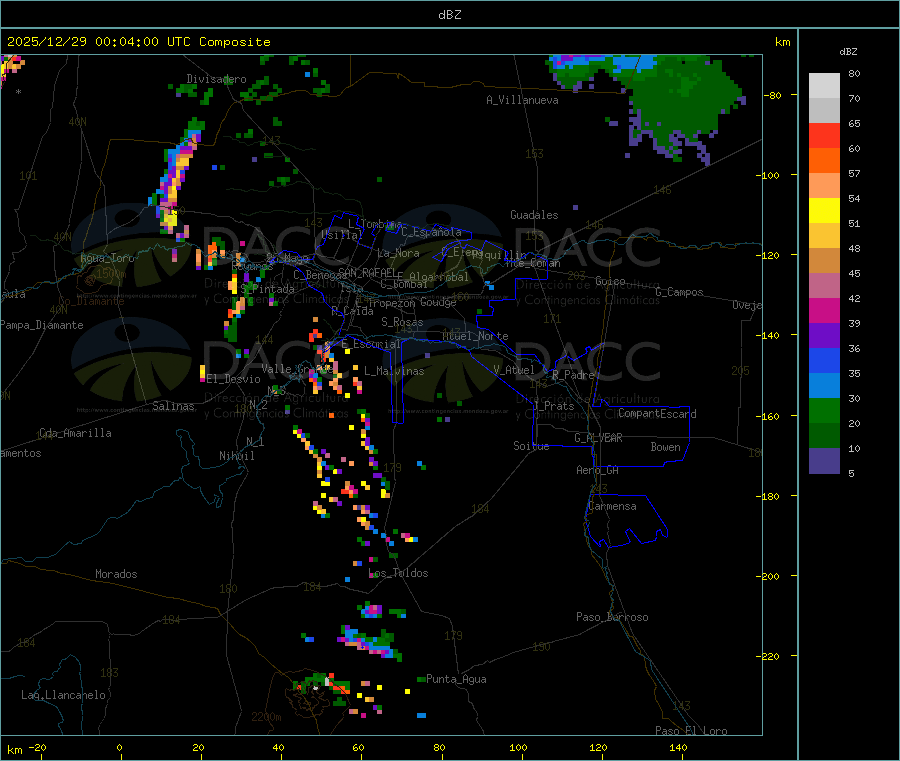900x761 pixels.
Task: Click the light blue swatch above 30
Action: pos(824,386)
